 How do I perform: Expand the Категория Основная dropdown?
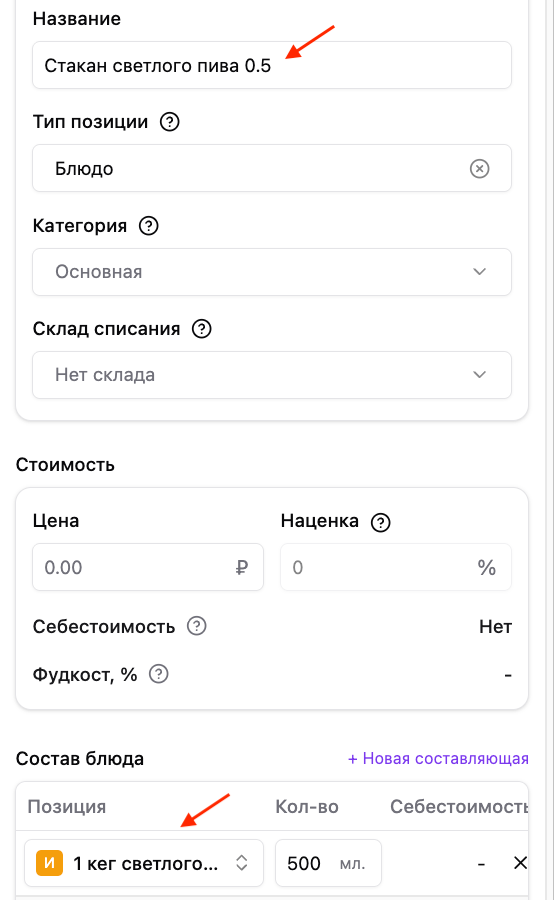pyautogui.click(x=272, y=272)
